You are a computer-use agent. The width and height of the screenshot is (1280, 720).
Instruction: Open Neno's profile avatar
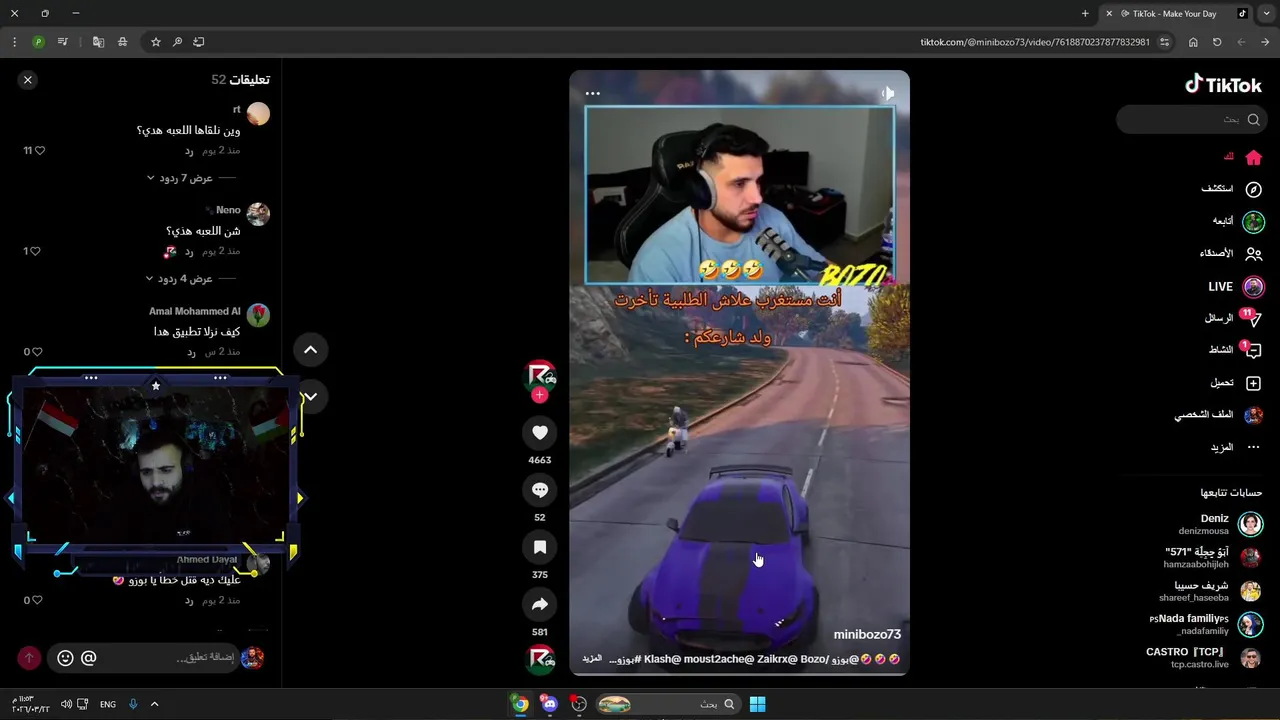click(258, 214)
